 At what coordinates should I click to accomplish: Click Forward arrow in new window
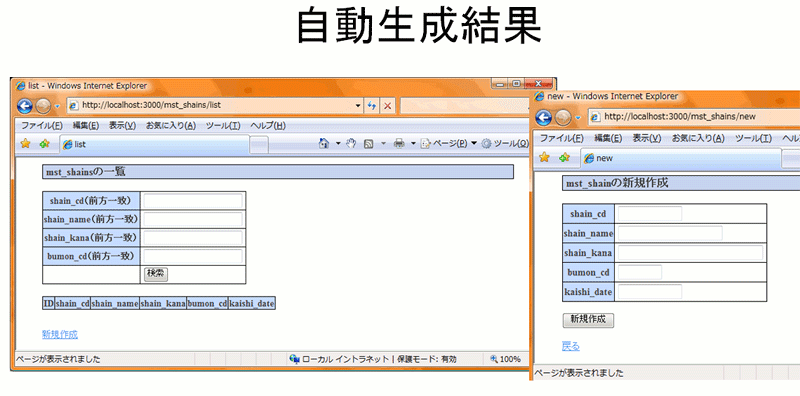(x=563, y=118)
